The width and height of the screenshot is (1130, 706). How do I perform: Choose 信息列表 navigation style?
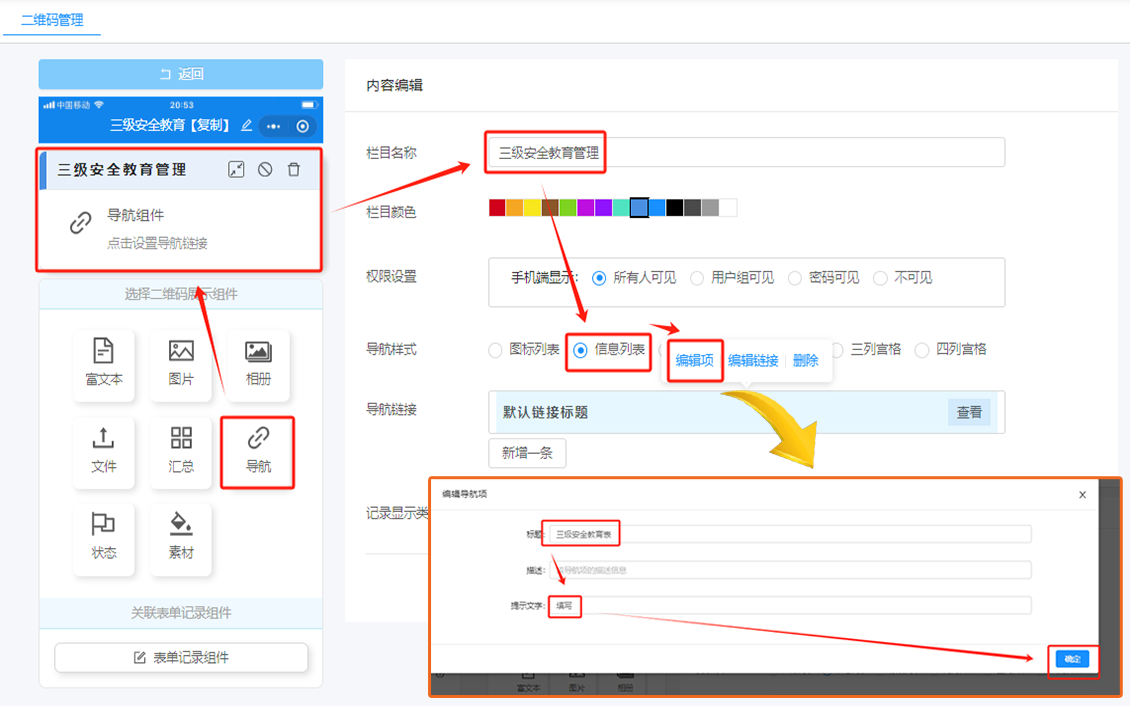[x=580, y=350]
